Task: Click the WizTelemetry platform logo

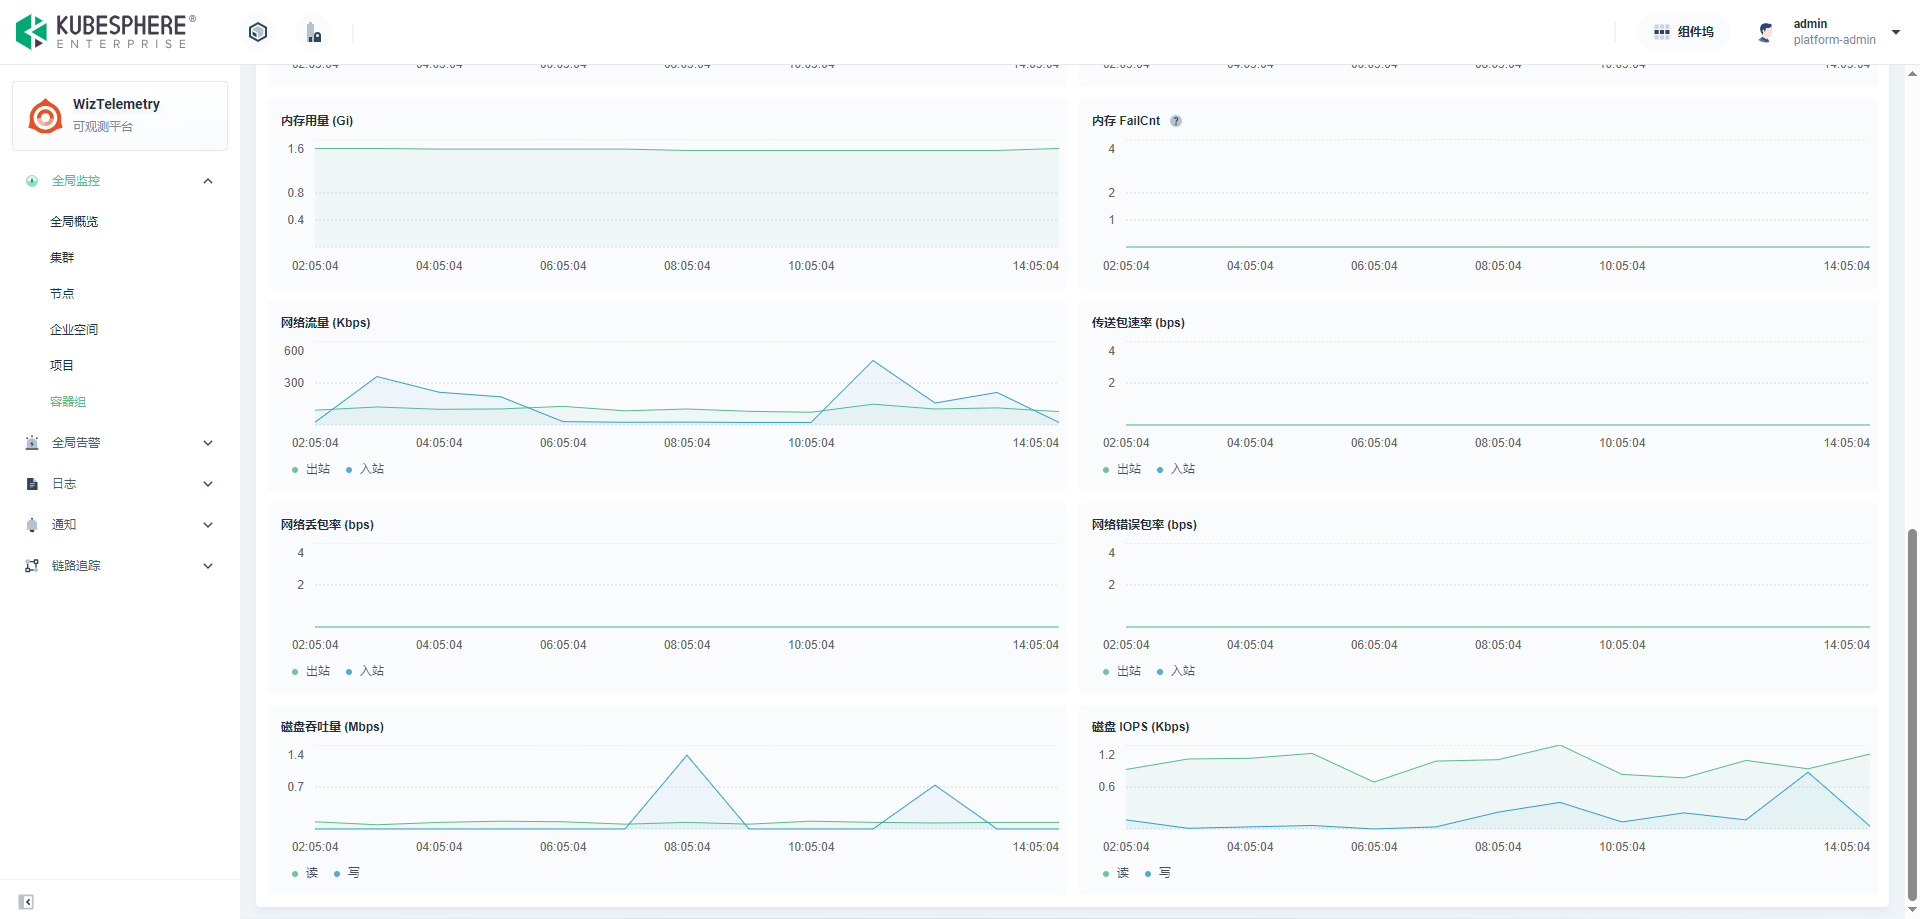Action: (45, 116)
